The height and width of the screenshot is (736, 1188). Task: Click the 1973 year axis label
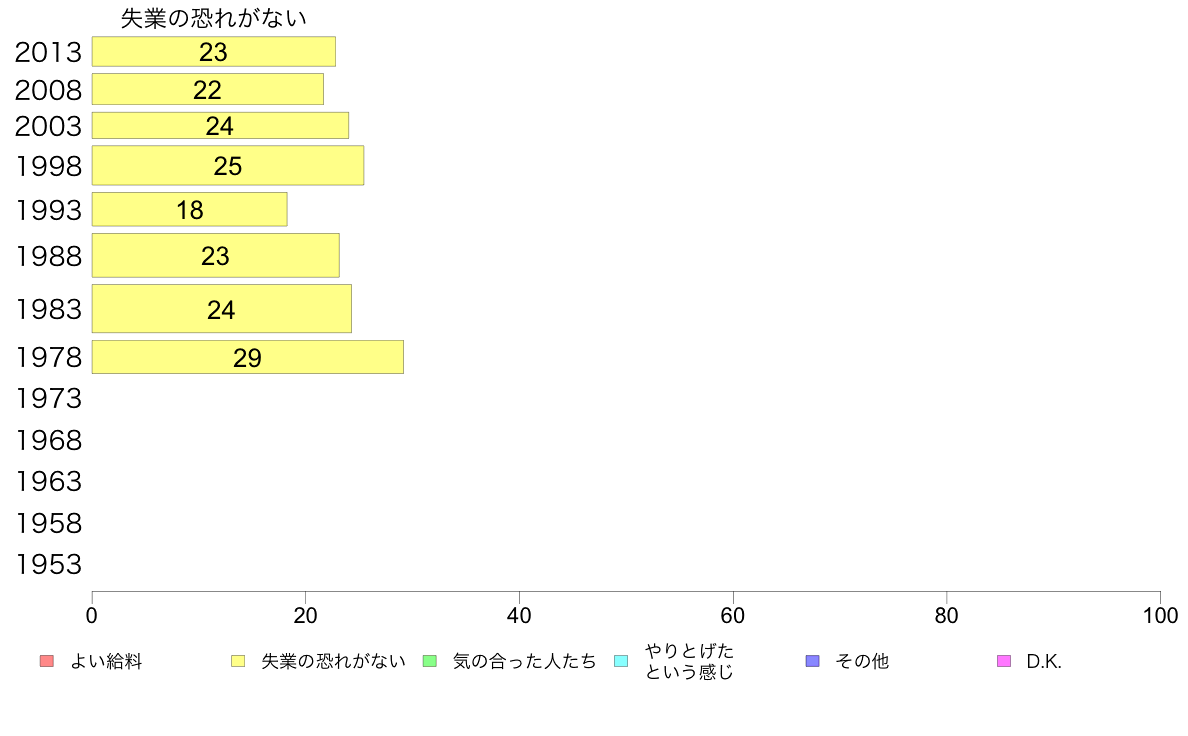tap(48, 399)
